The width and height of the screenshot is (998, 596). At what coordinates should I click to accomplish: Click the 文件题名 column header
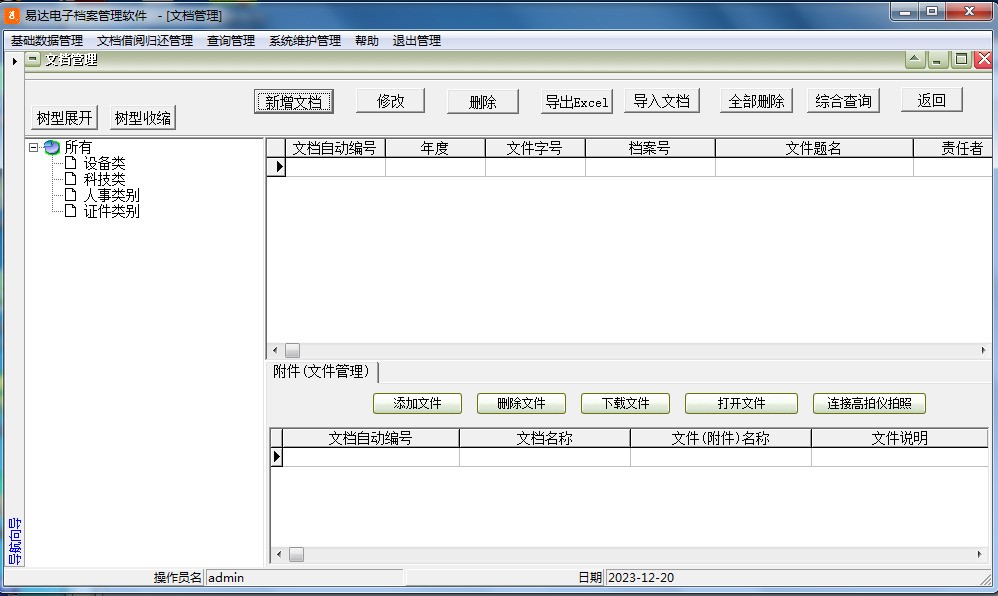coord(813,148)
